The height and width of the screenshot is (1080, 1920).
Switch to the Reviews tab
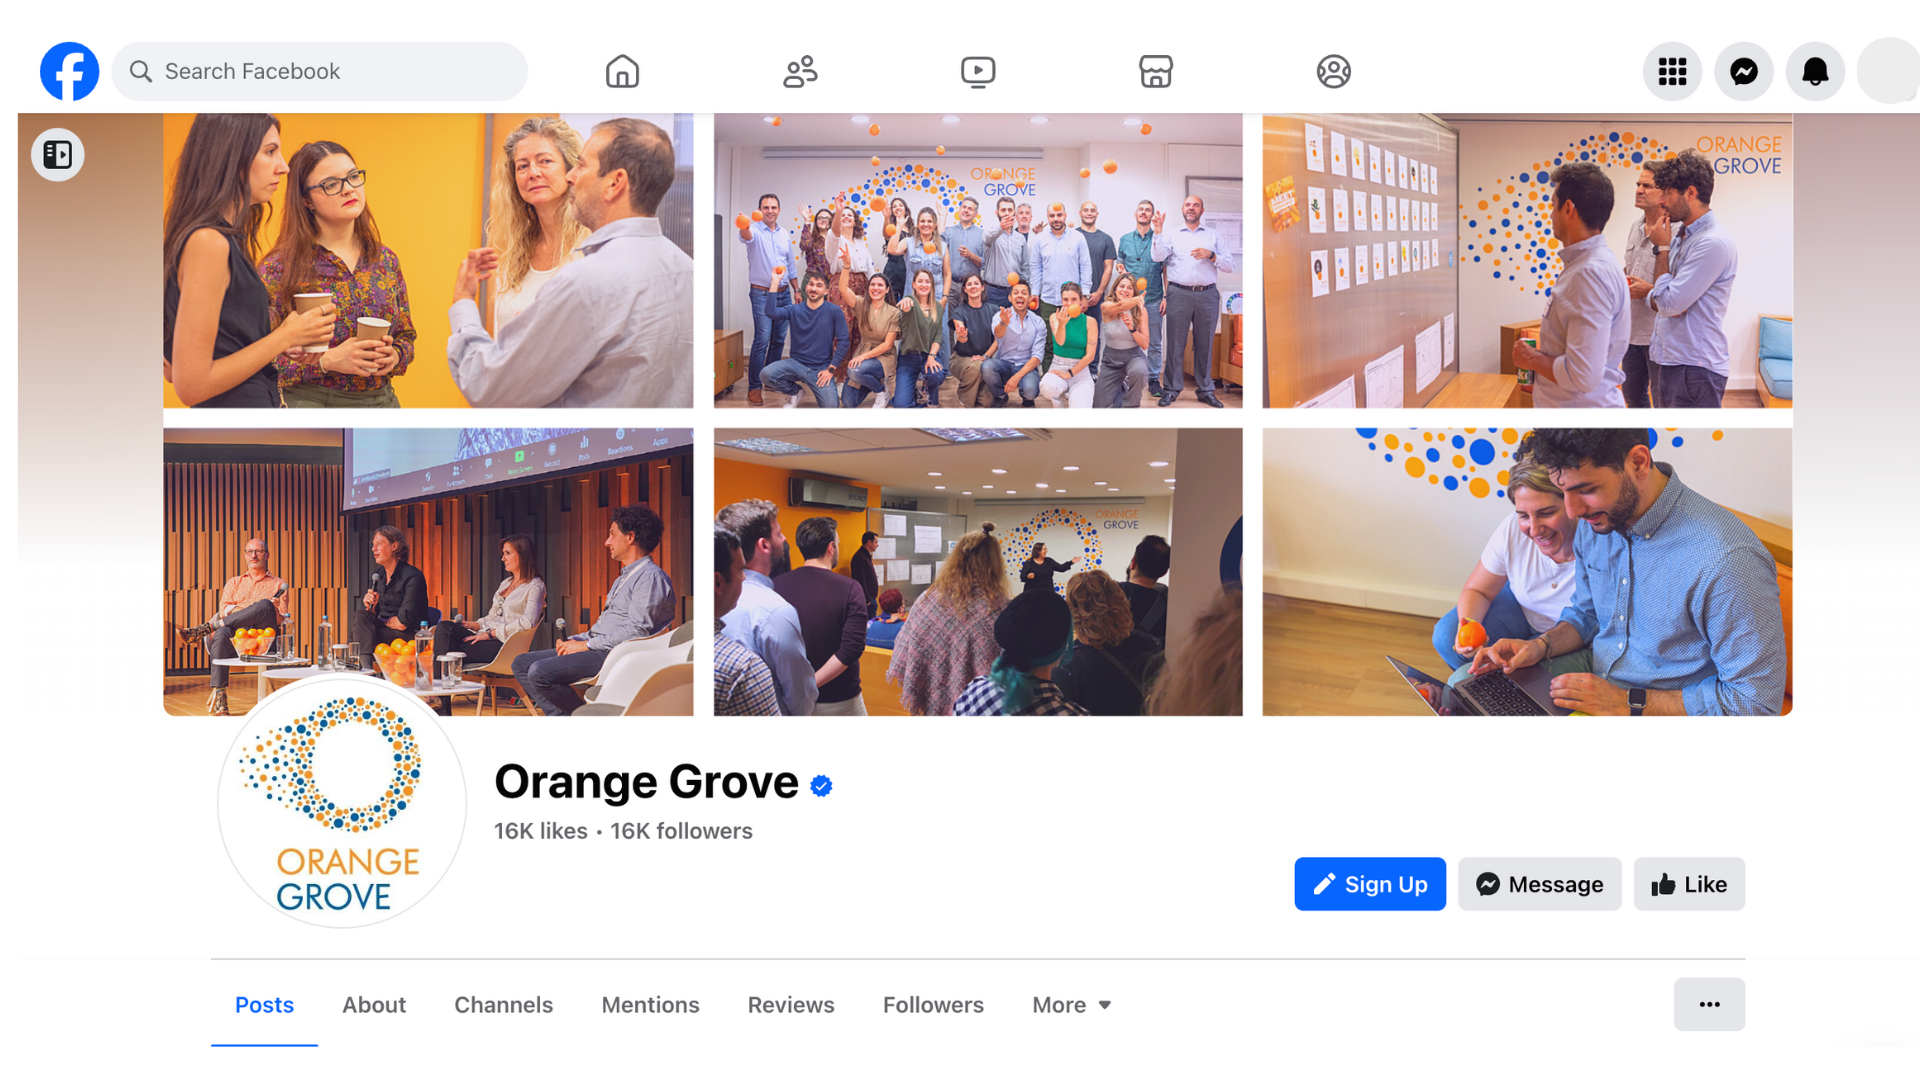pyautogui.click(x=791, y=1005)
